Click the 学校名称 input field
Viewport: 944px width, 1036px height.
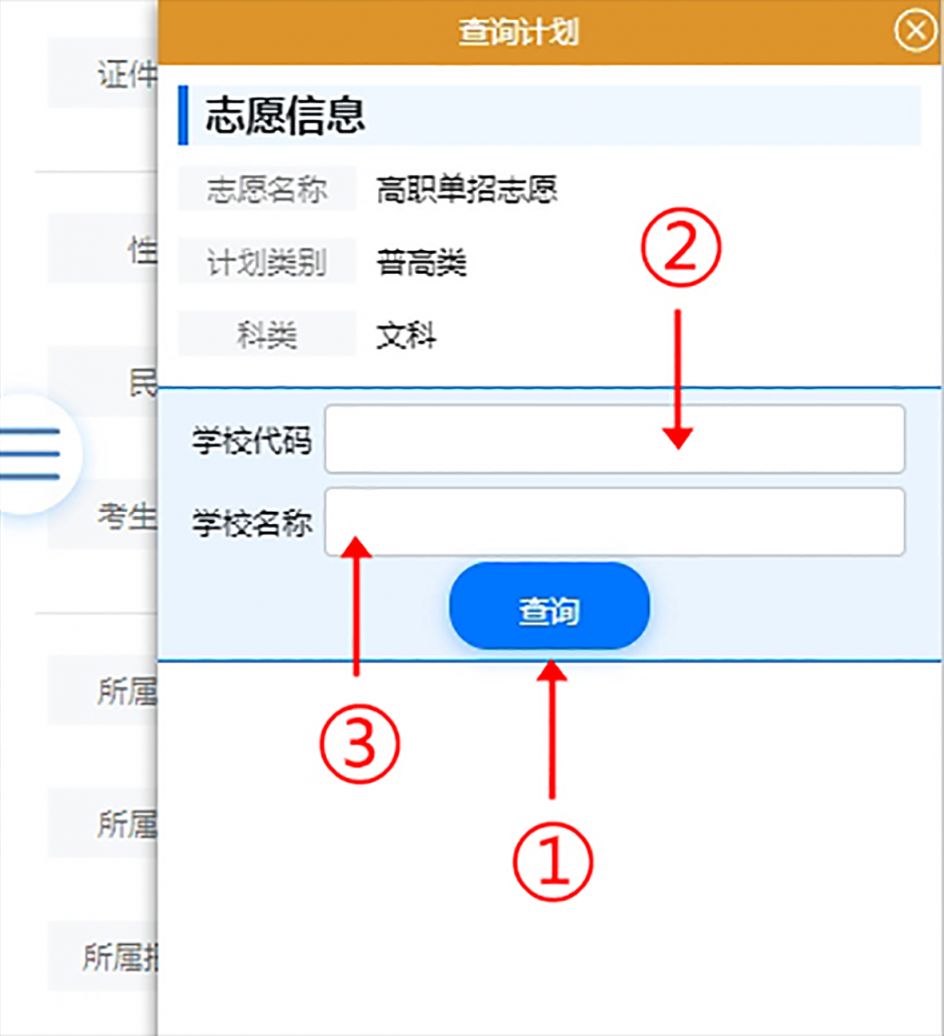click(614, 522)
